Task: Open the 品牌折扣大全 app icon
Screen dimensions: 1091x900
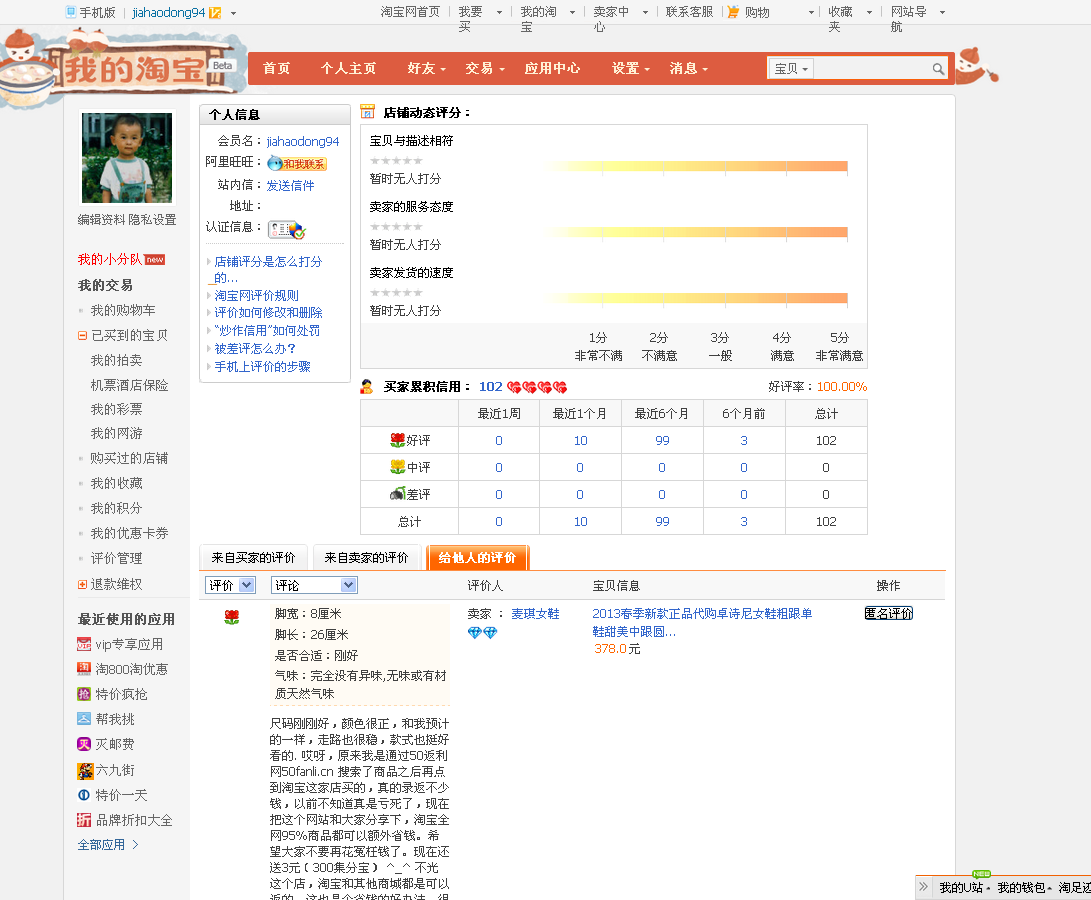Action: click(x=83, y=820)
